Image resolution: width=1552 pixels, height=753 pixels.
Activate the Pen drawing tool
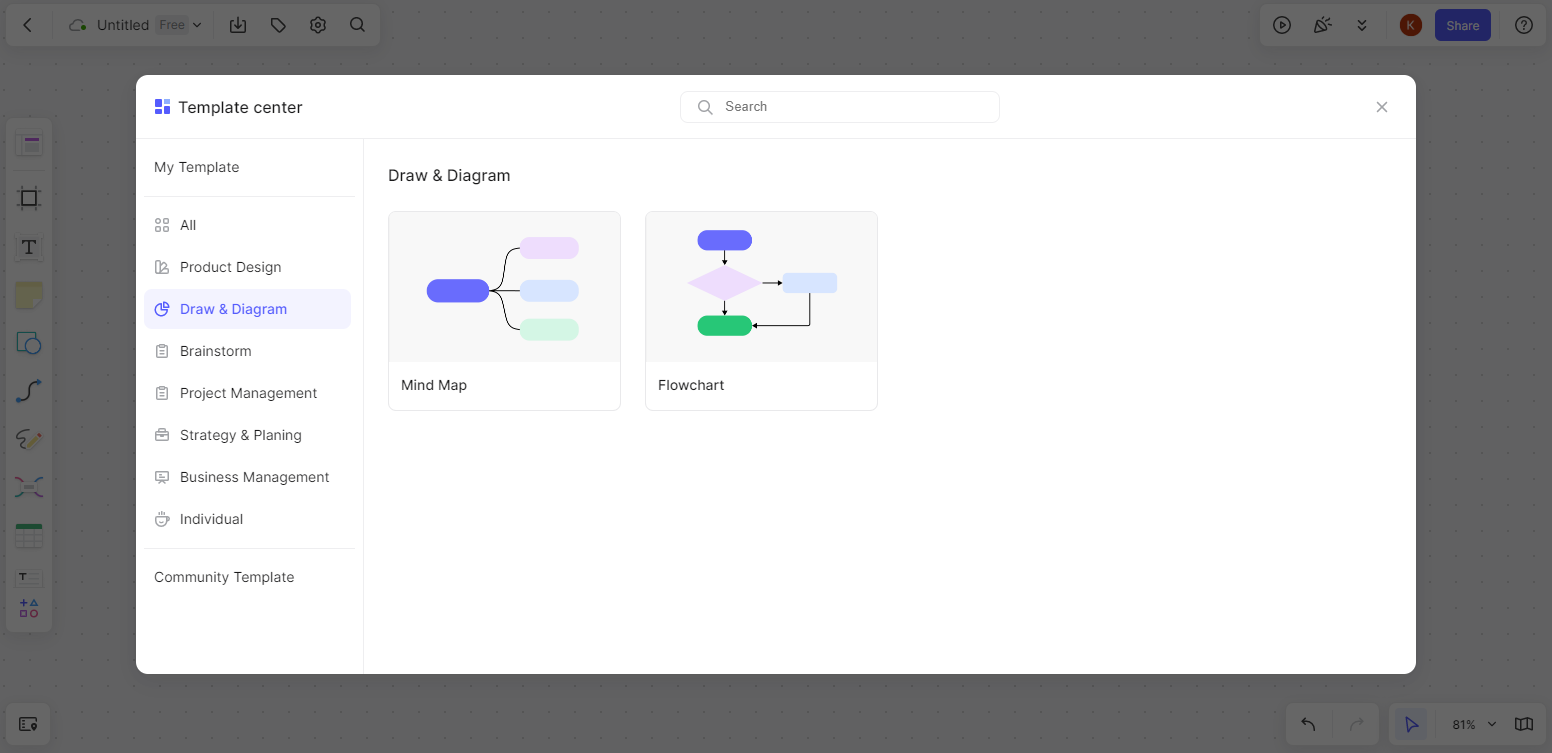pyautogui.click(x=29, y=439)
